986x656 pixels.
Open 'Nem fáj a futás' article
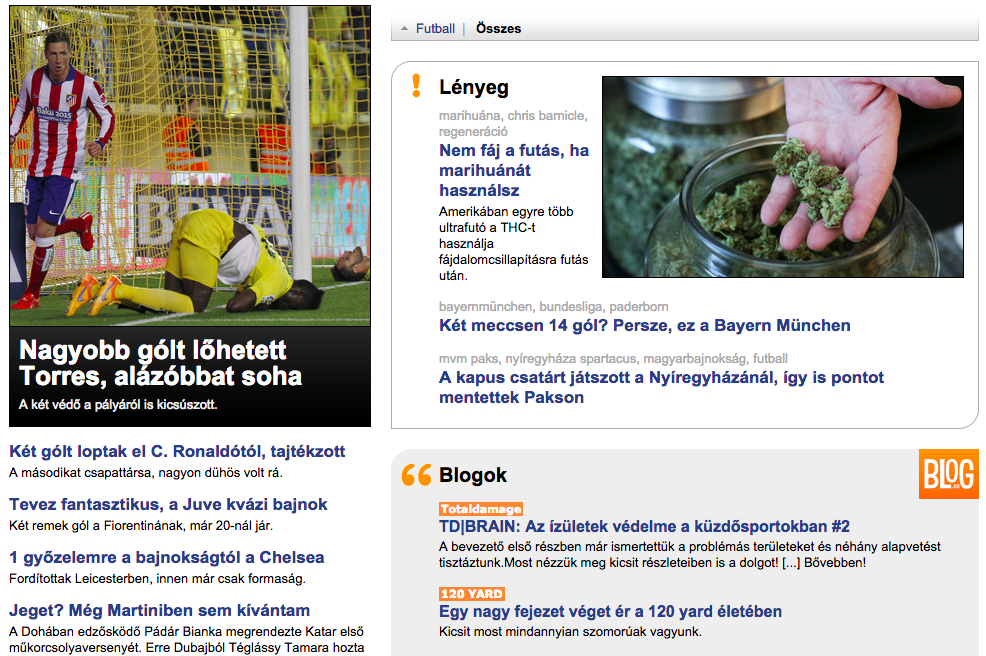pos(513,170)
